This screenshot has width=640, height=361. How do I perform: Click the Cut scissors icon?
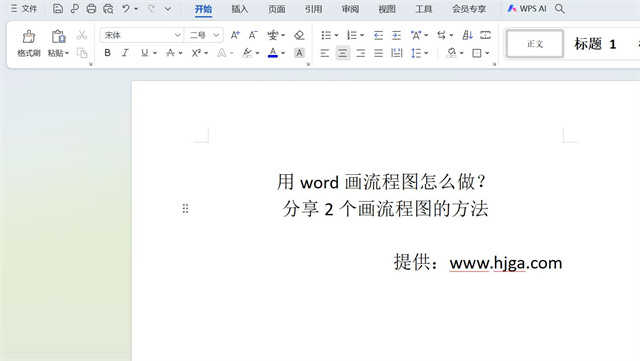[x=82, y=35]
